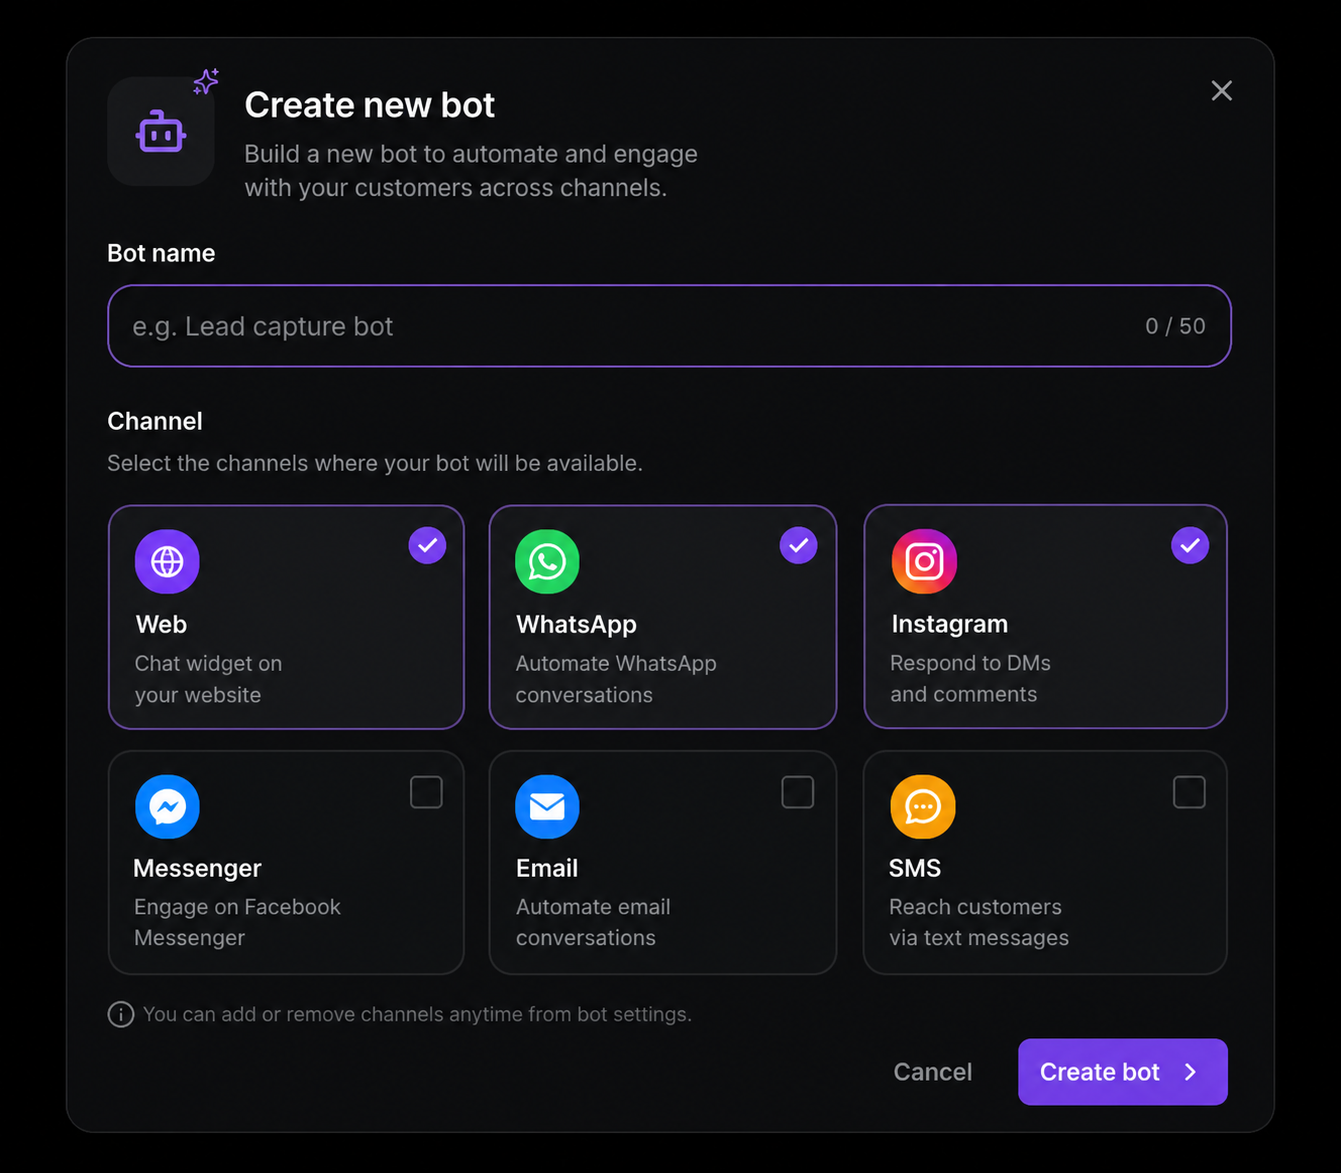Image resolution: width=1341 pixels, height=1173 pixels.
Task: Click 'Respond to DMs and comments' description
Action: 970,679
